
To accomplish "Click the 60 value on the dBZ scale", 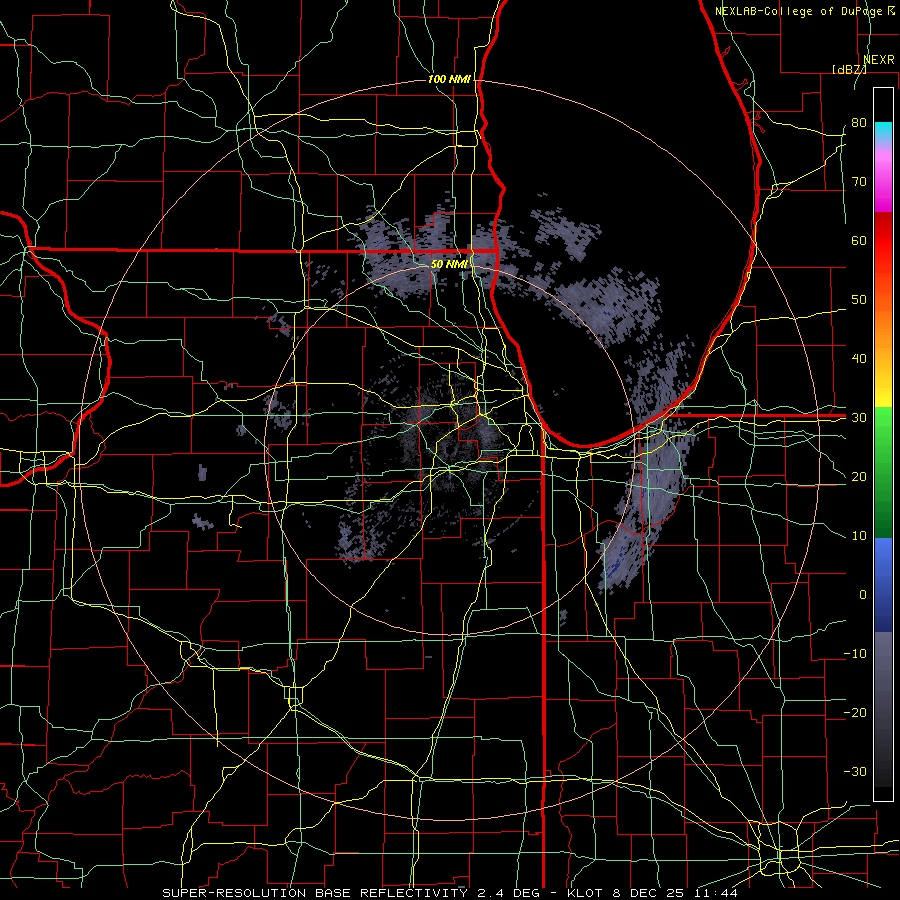I will point(859,240).
